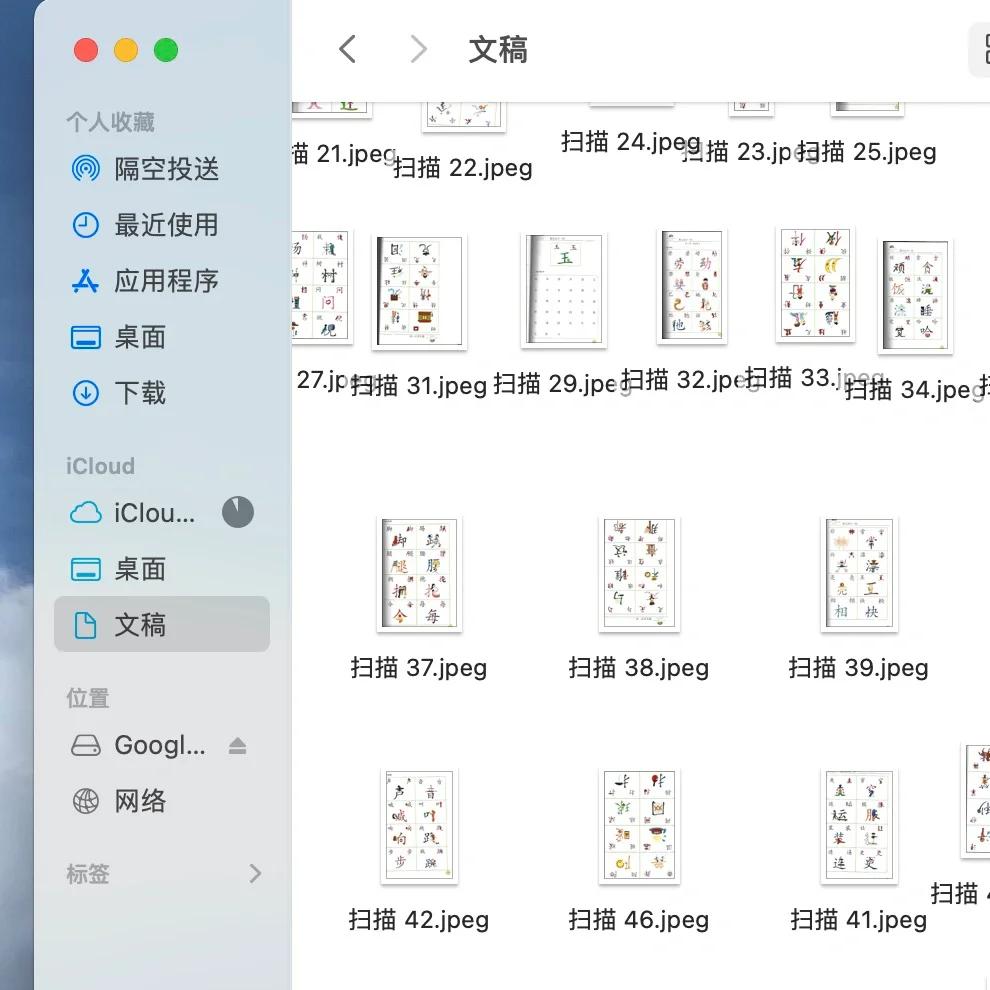Eject the Google drive volume
Image resolution: width=990 pixels, height=990 pixels.
click(237, 746)
